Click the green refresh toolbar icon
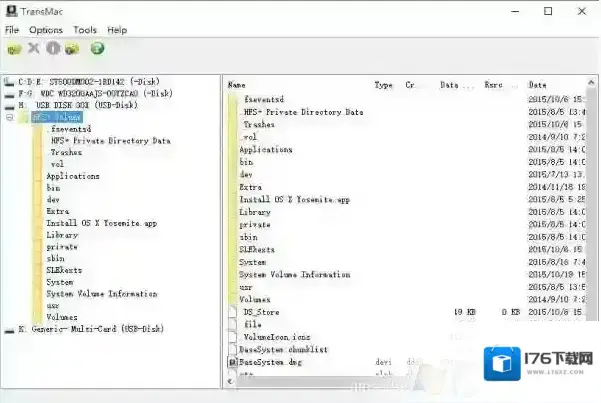The image size is (601, 403). point(97,48)
